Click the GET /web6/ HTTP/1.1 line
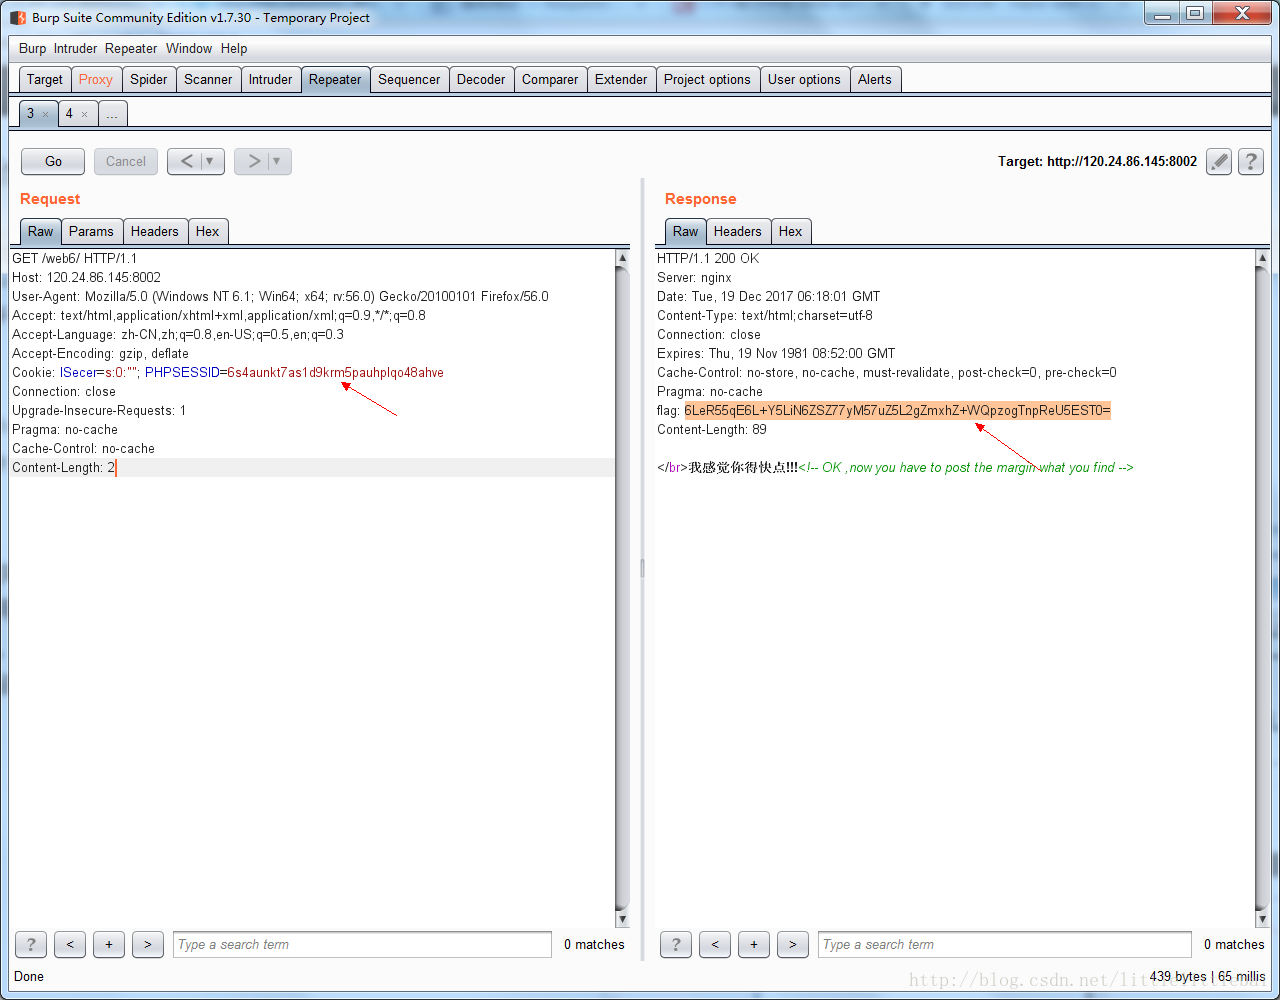 pos(75,258)
